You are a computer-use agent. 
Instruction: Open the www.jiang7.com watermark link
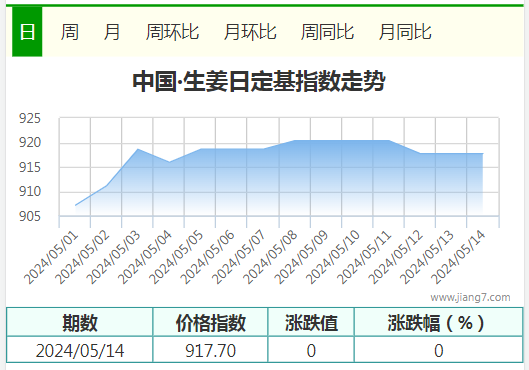click(470, 297)
